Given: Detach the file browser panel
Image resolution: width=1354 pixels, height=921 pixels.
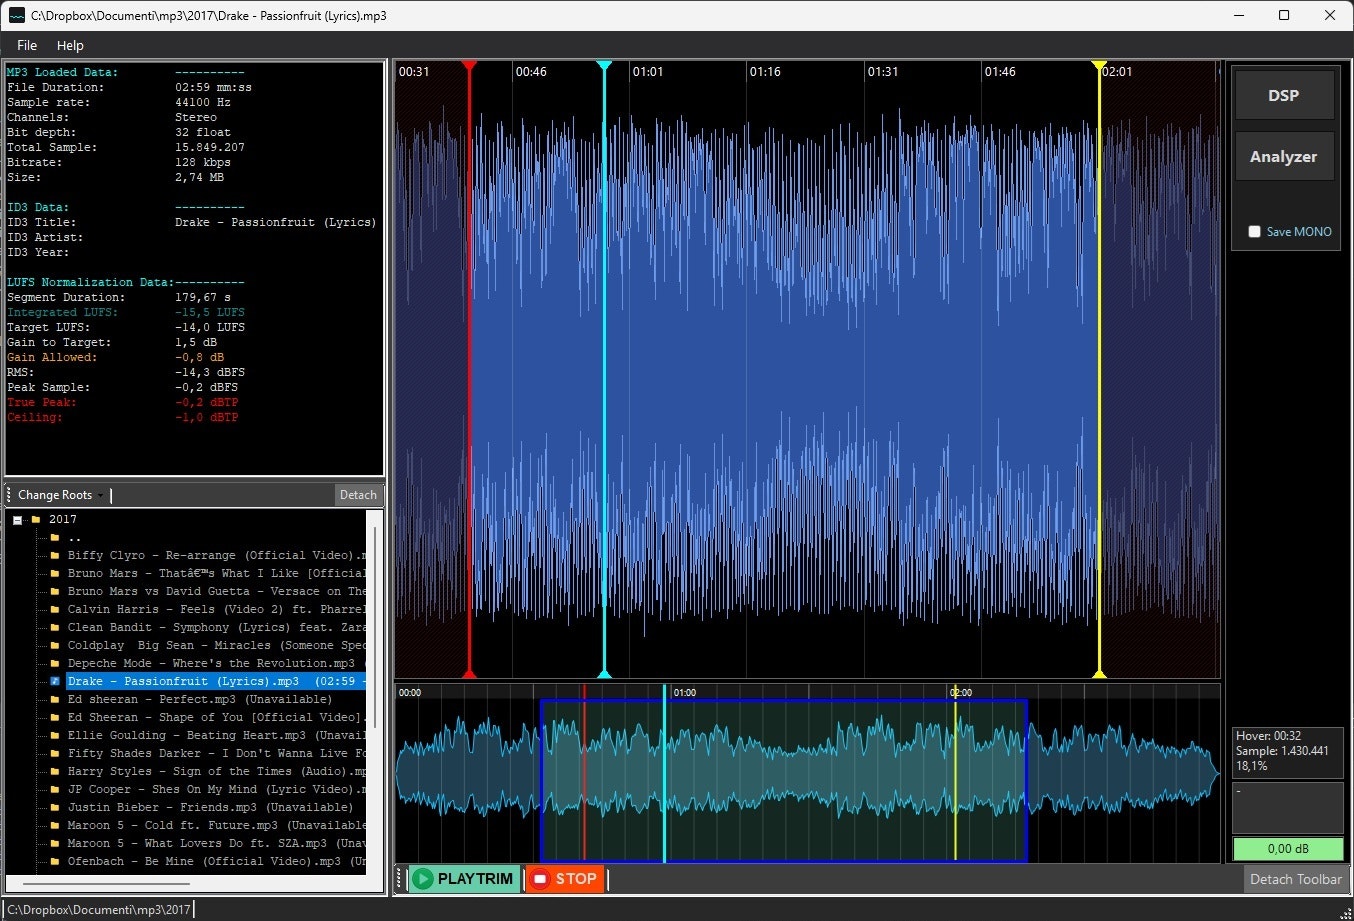Looking at the screenshot, I should pyautogui.click(x=358, y=495).
